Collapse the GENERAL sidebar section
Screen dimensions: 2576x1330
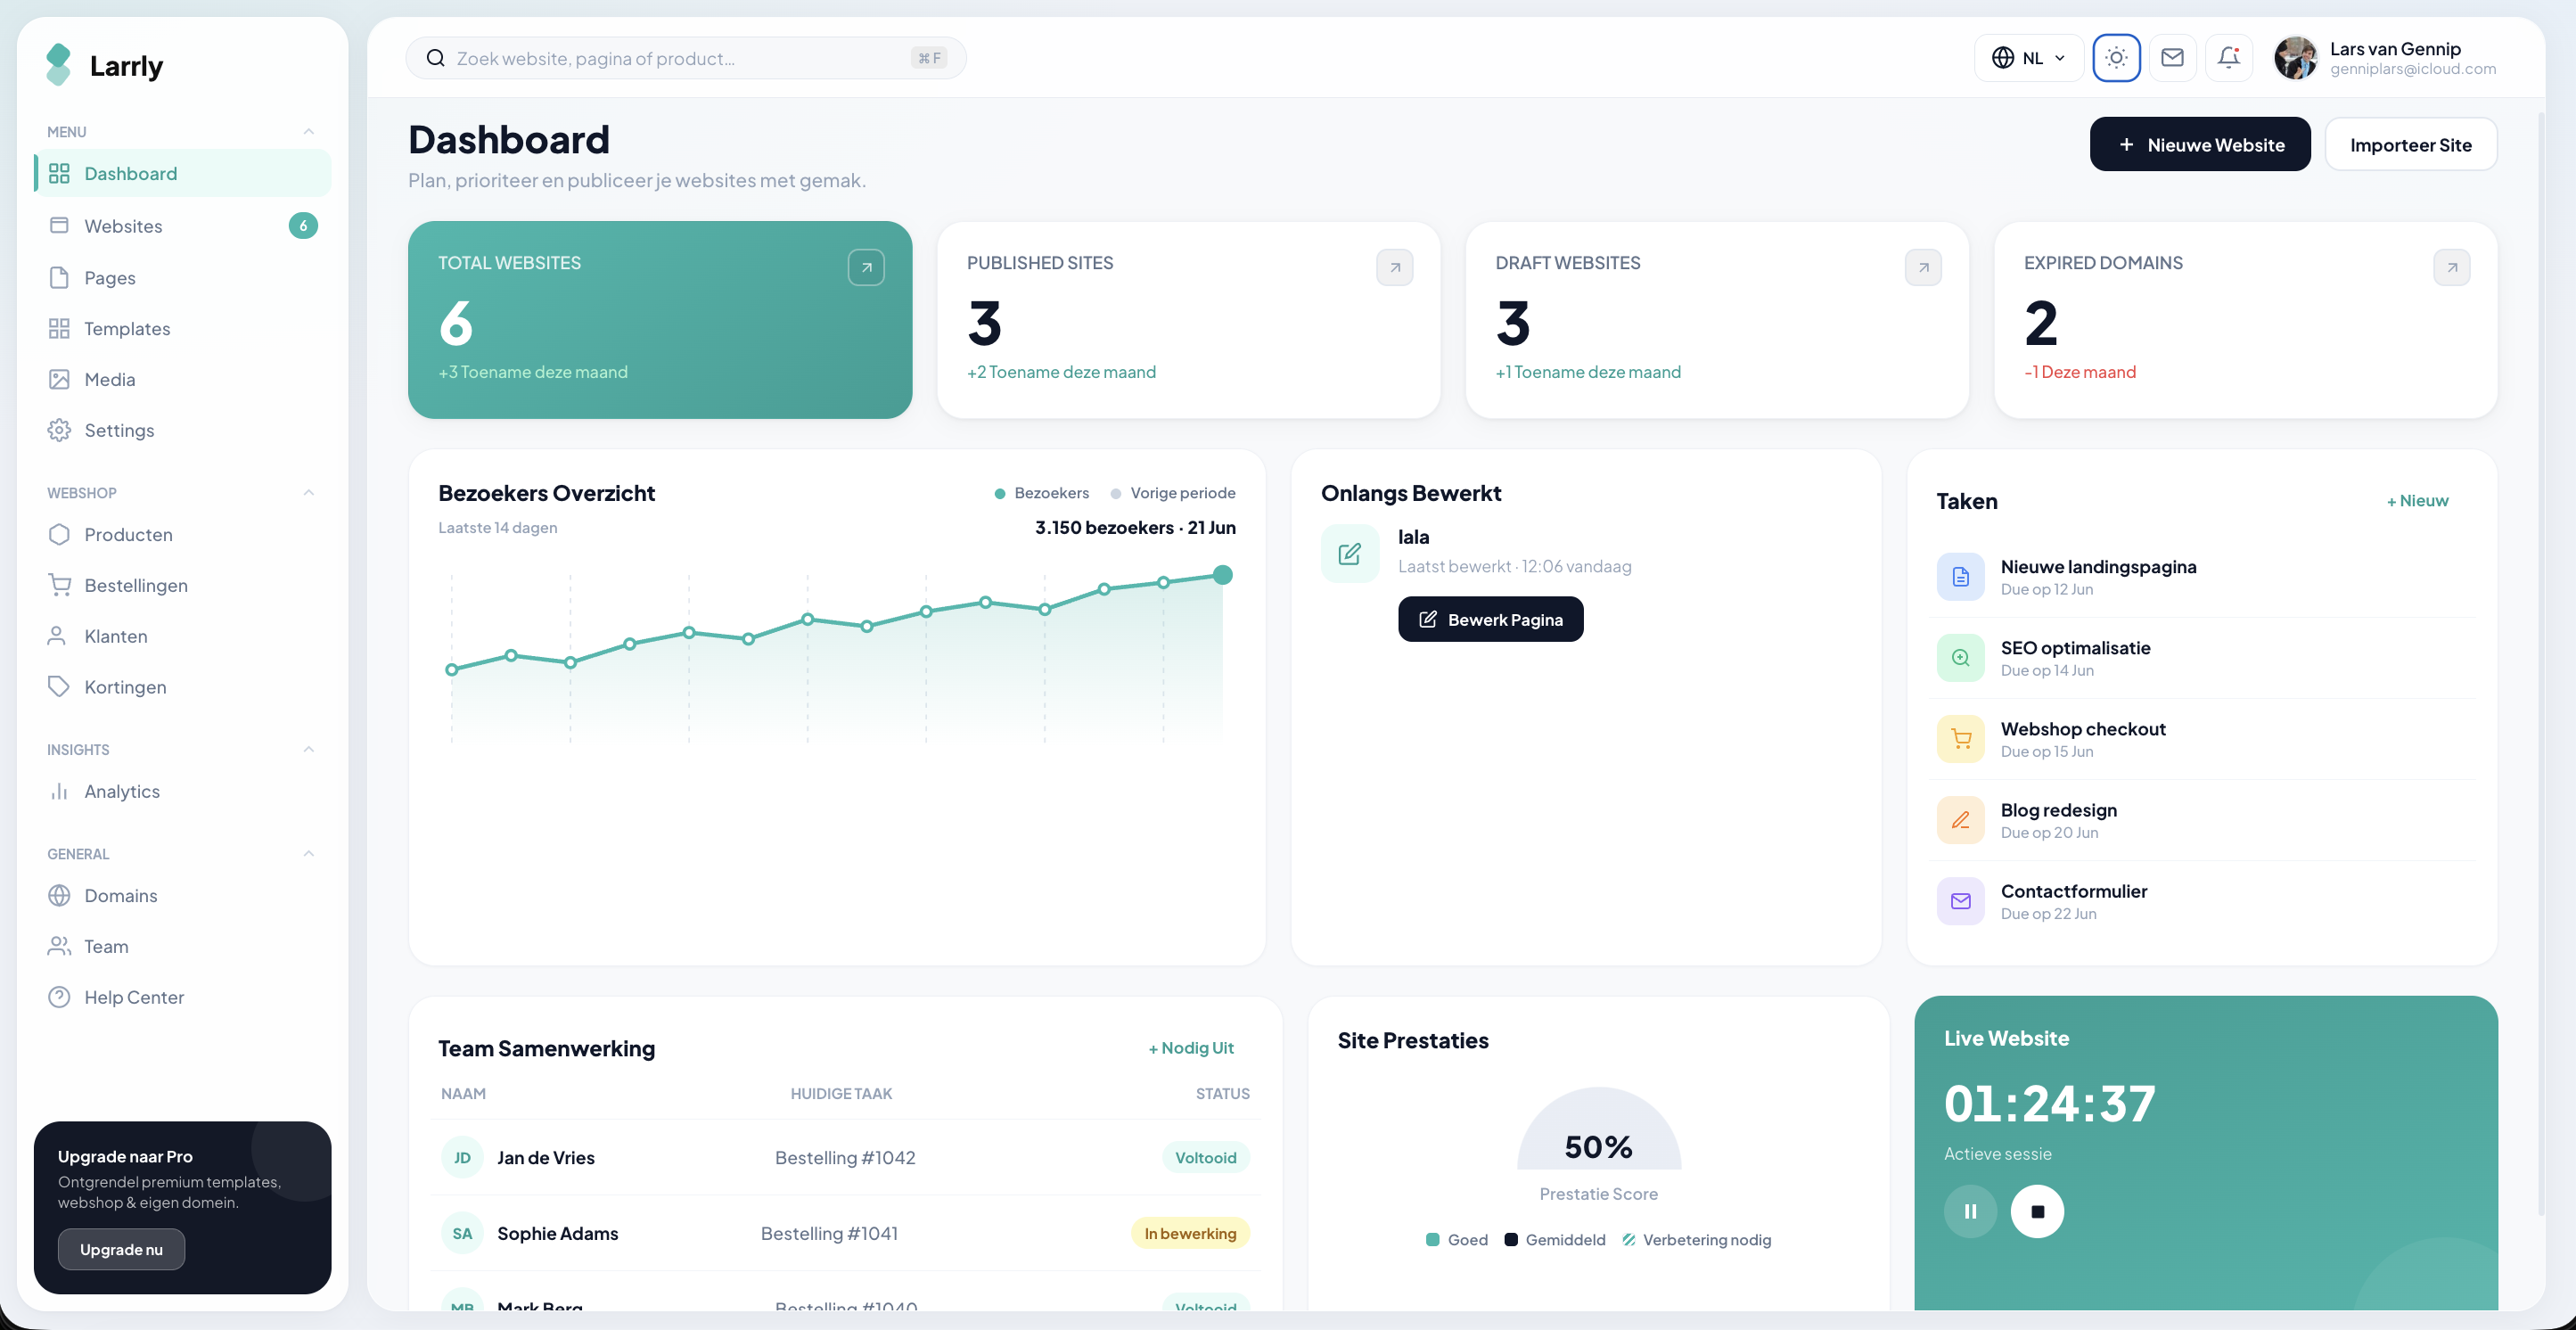click(308, 854)
